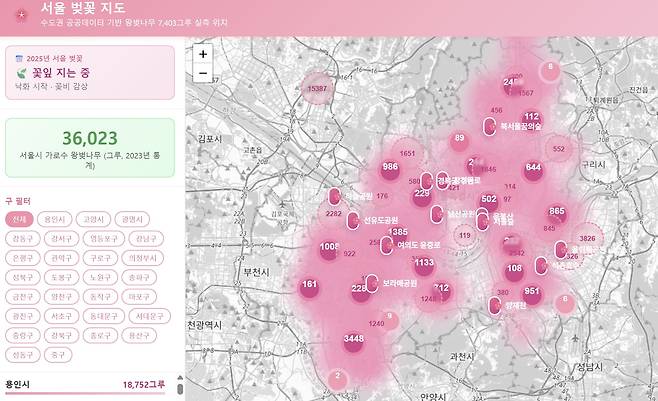Zoom in with the plus map button

click(203, 54)
